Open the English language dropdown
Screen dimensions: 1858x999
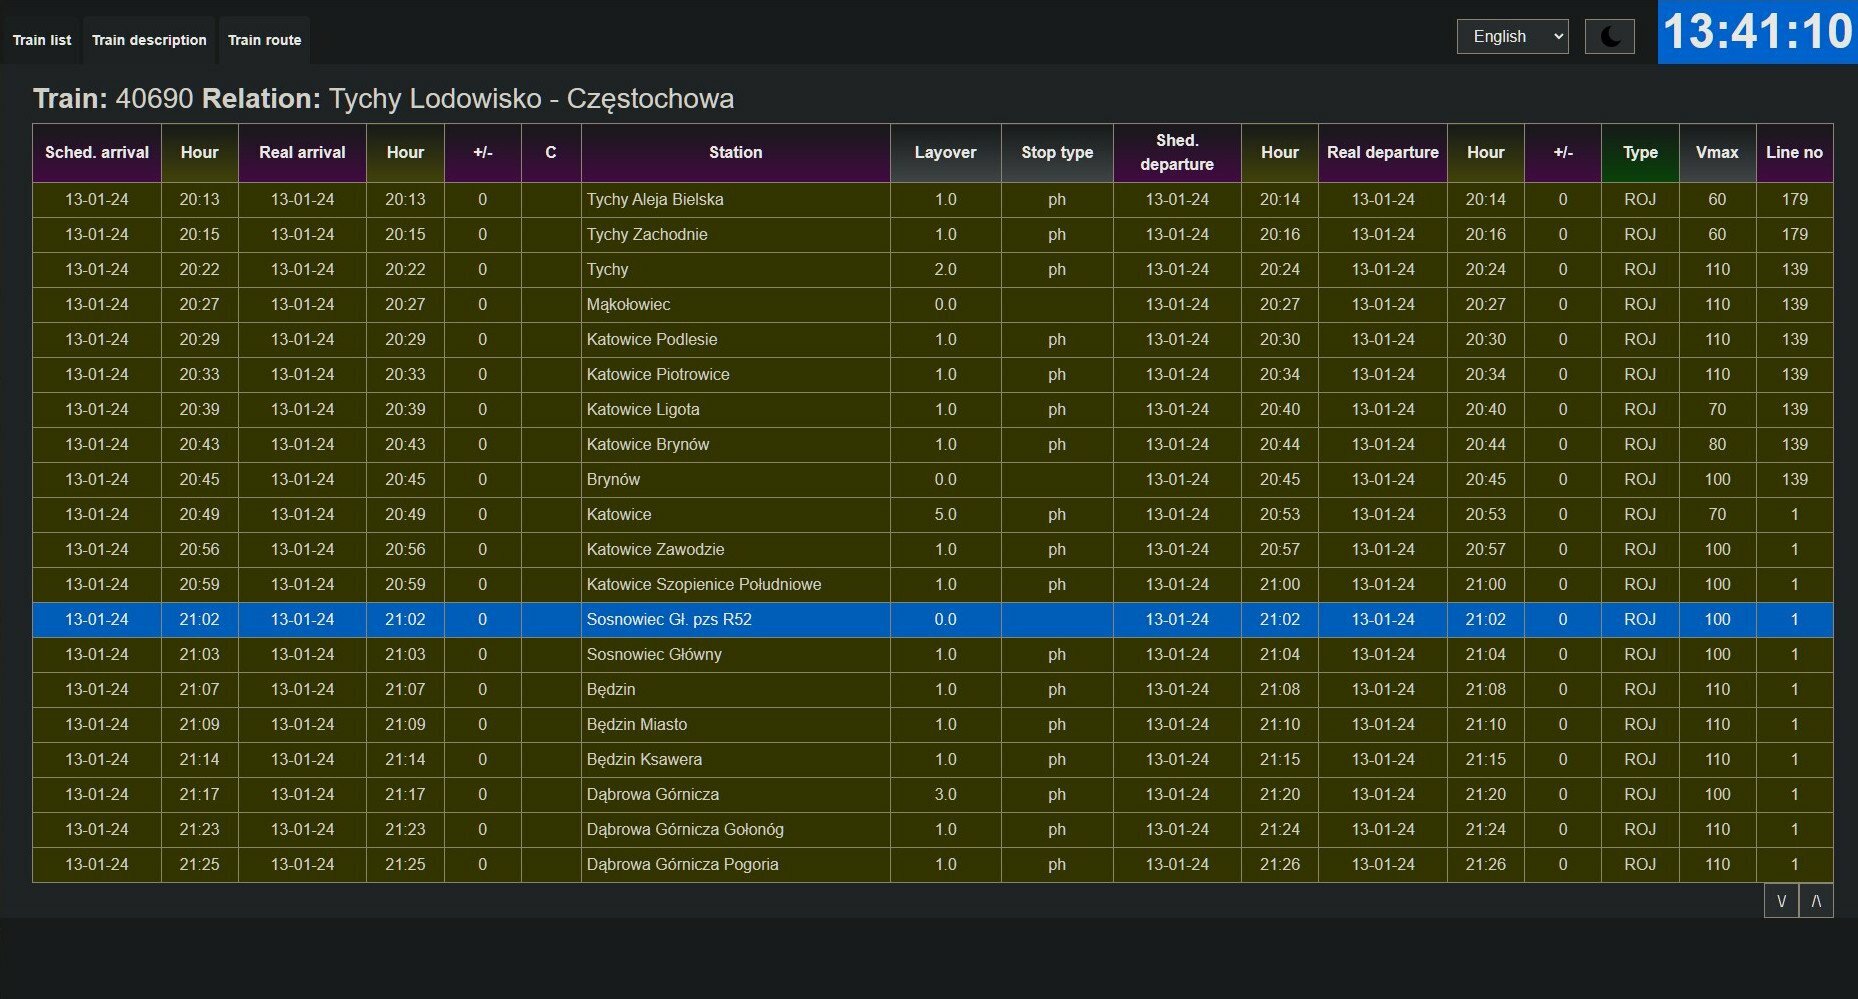tap(1511, 37)
